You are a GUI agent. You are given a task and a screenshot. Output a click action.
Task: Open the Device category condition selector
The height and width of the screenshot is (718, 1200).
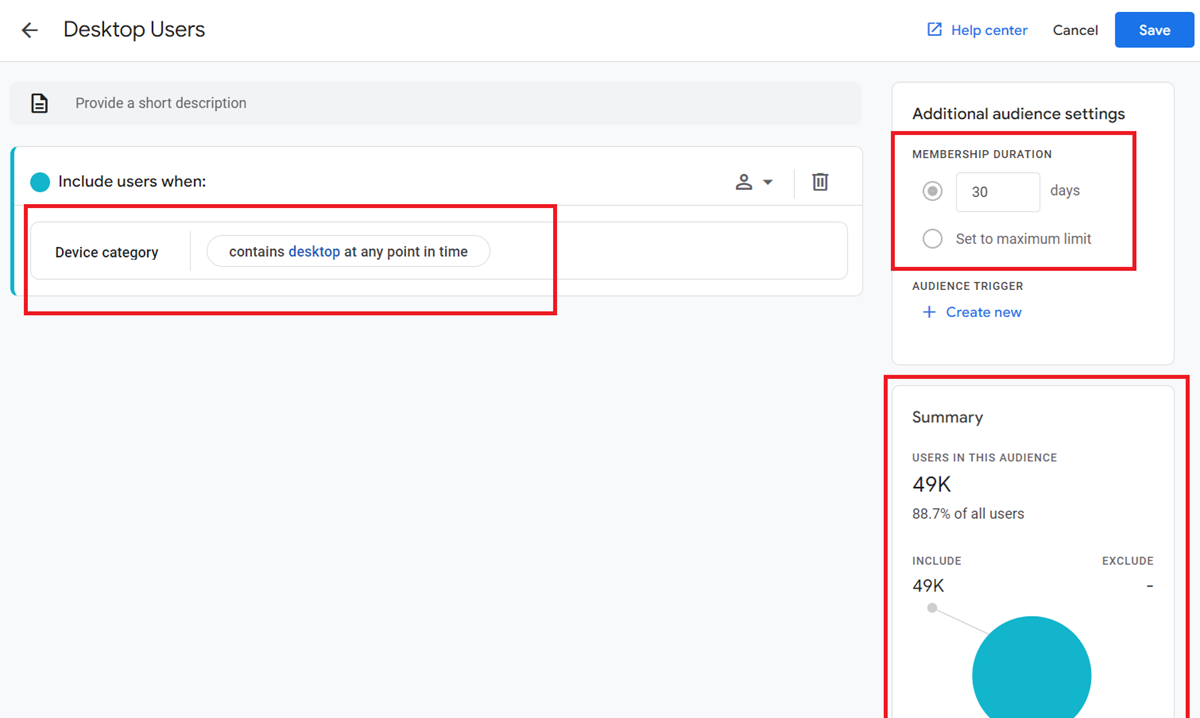106,252
